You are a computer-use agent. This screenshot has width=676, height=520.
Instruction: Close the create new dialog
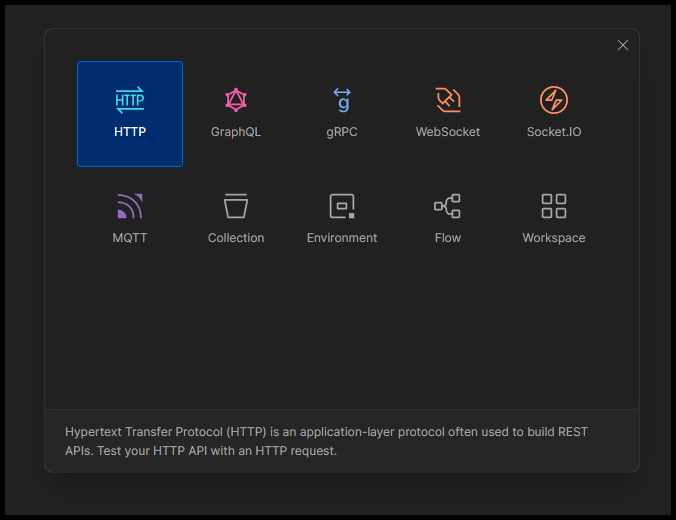click(x=623, y=45)
